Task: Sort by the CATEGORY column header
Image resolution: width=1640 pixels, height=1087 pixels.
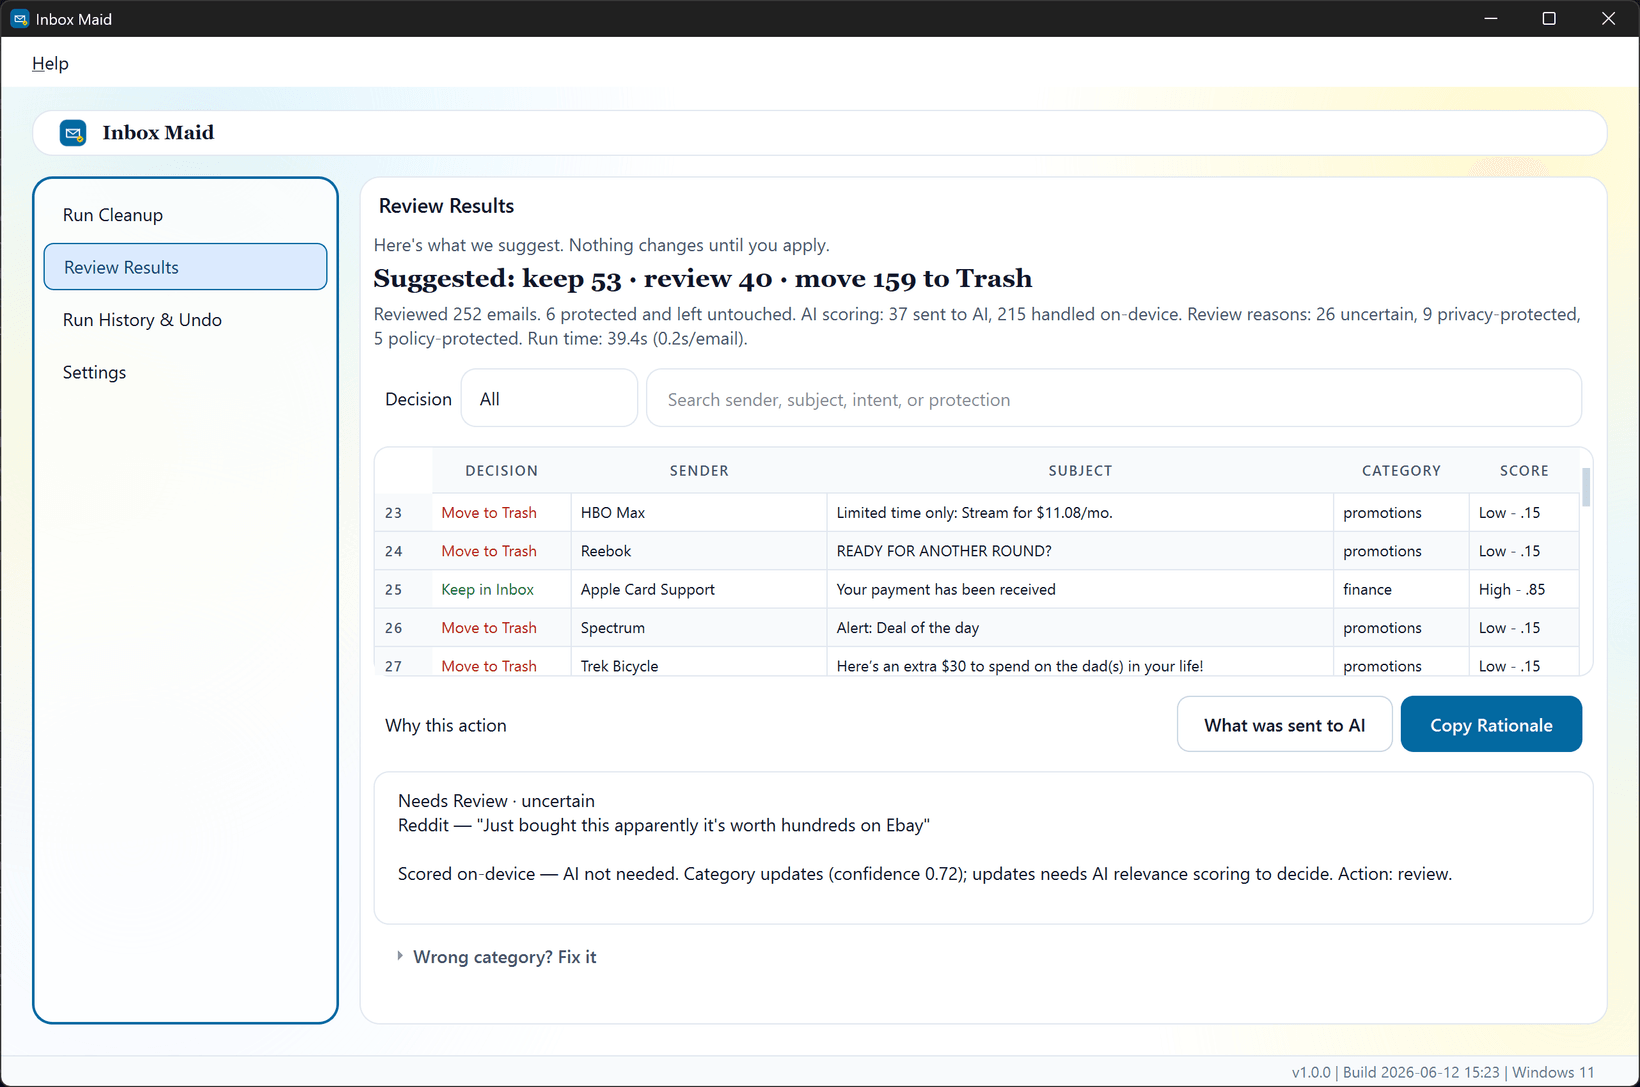Action: pyautogui.click(x=1401, y=470)
